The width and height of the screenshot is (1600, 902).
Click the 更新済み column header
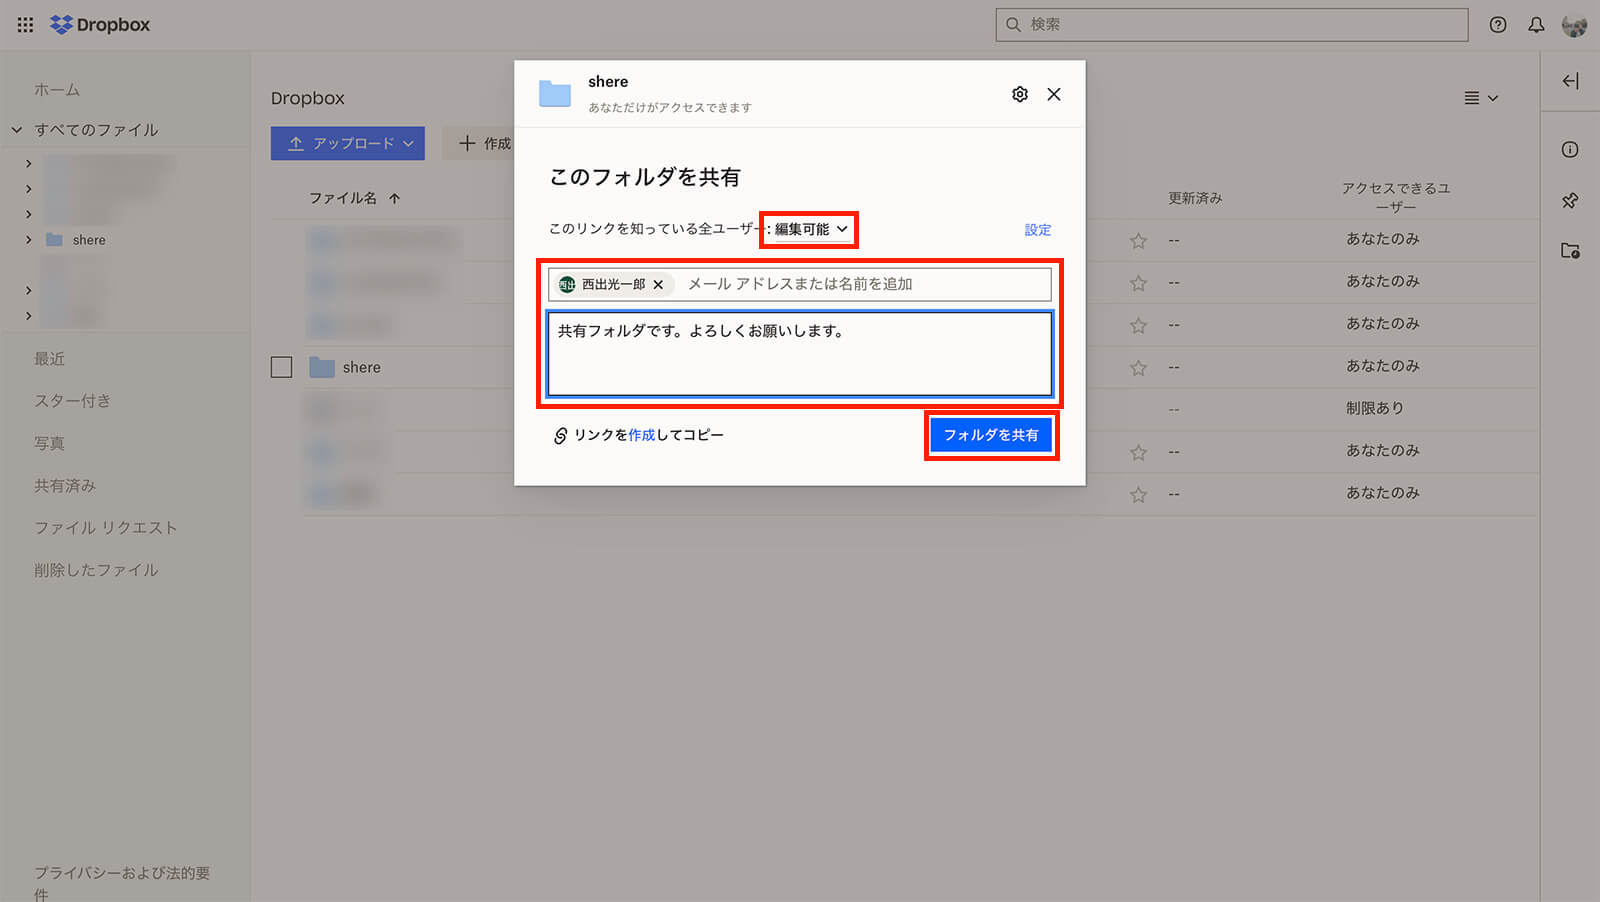(1195, 198)
